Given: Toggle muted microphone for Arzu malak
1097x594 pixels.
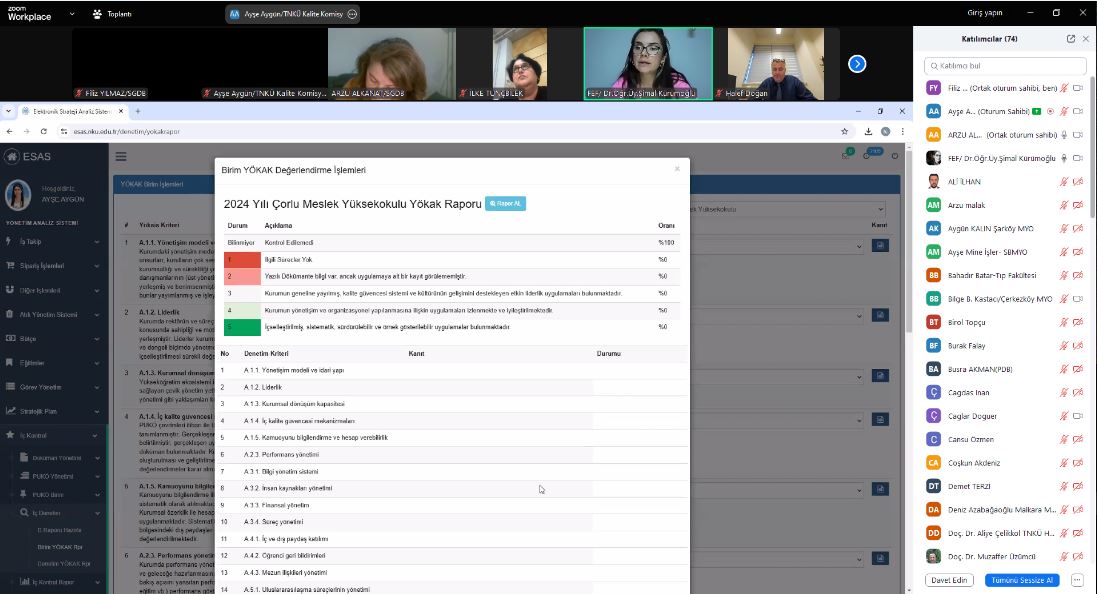Looking at the screenshot, I should (1064, 205).
